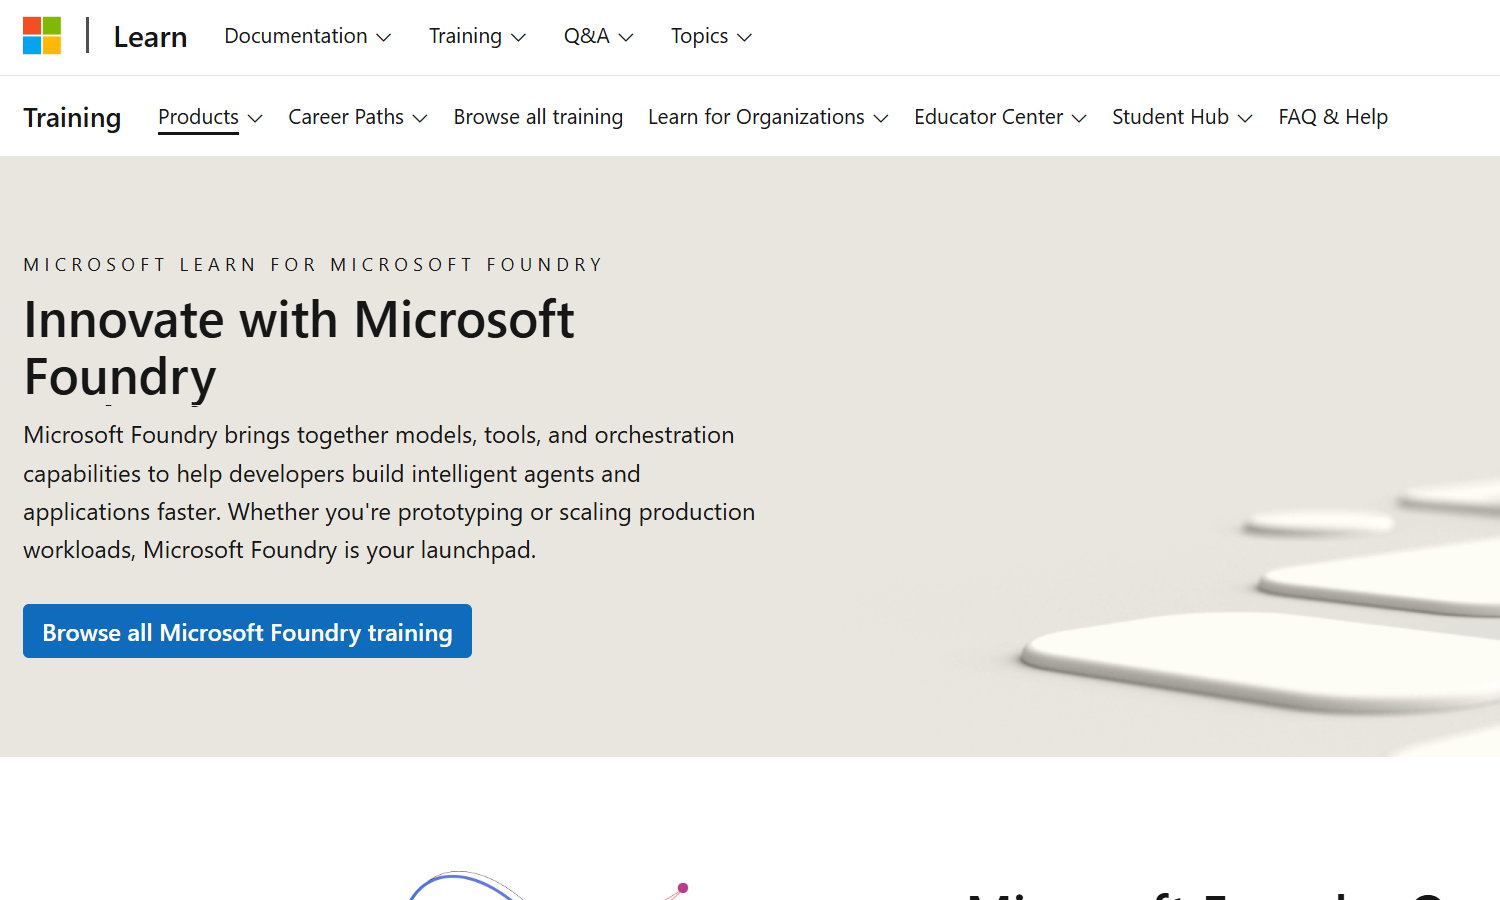Click the hero paragraph describing Microsoft Foundry
This screenshot has width=1500, height=900.
388,492
